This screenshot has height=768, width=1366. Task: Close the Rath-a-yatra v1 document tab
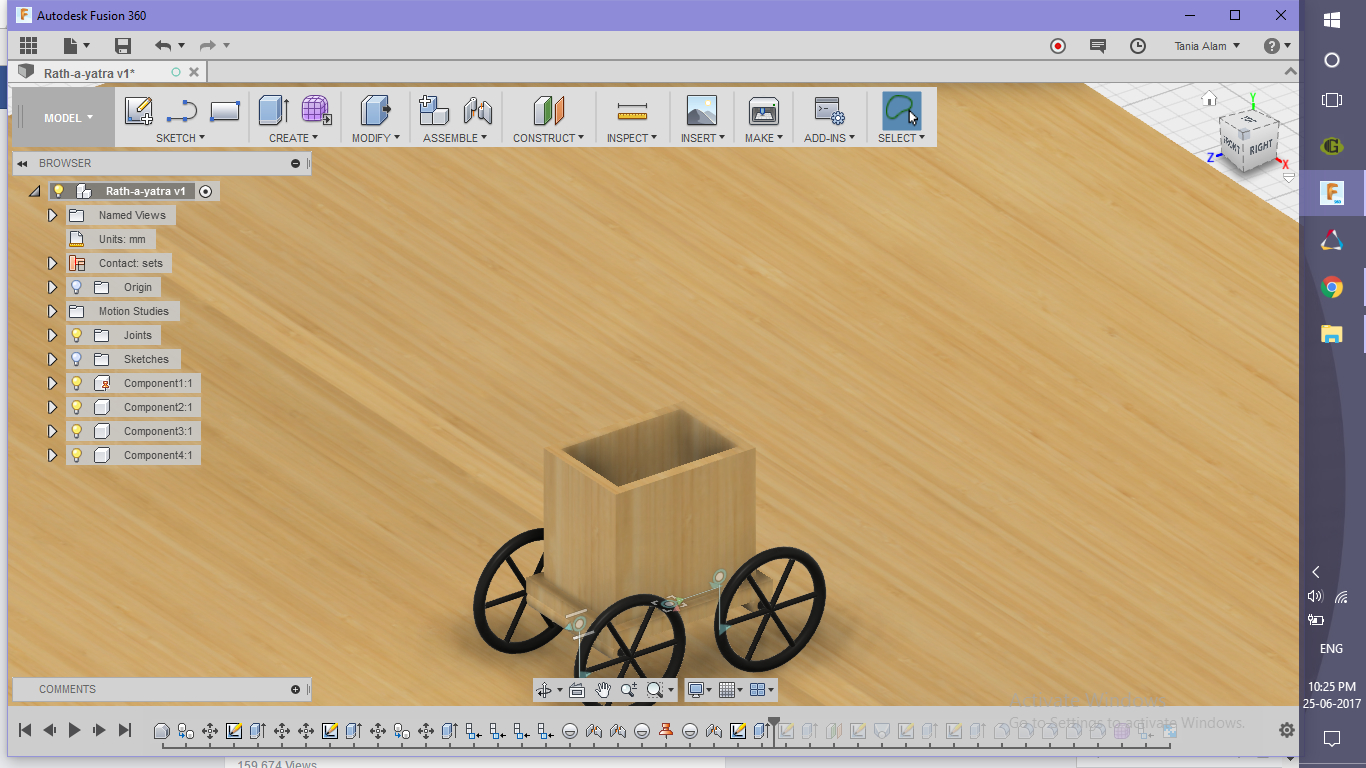[x=194, y=72]
